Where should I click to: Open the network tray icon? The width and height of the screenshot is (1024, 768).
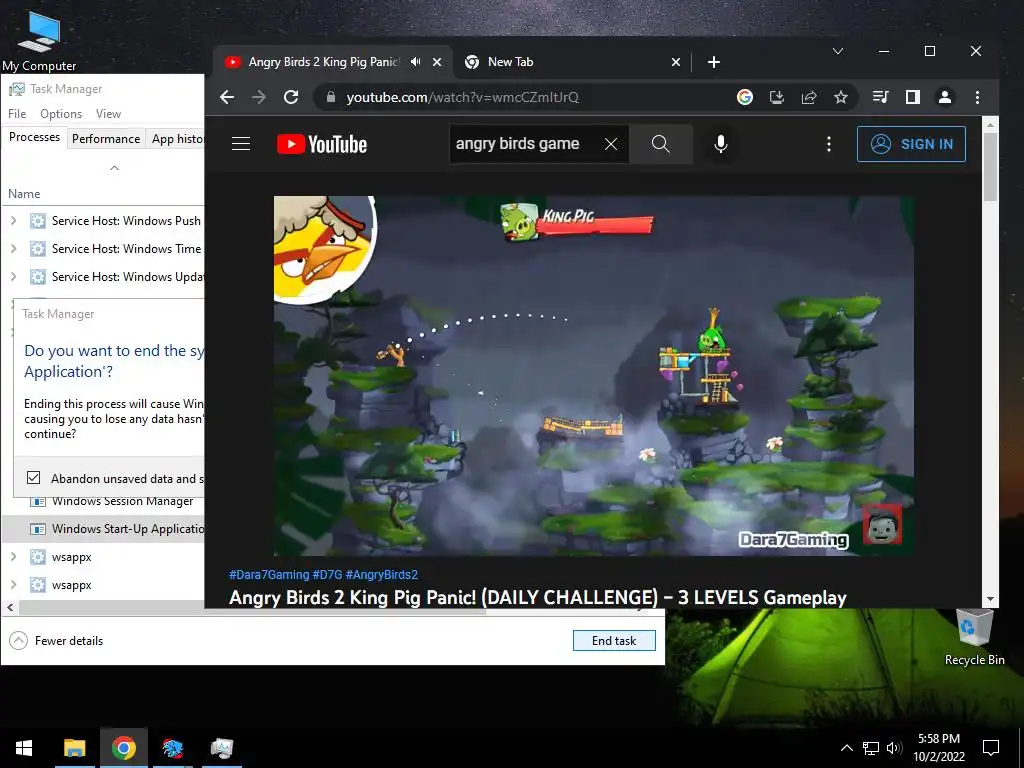[871, 748]
